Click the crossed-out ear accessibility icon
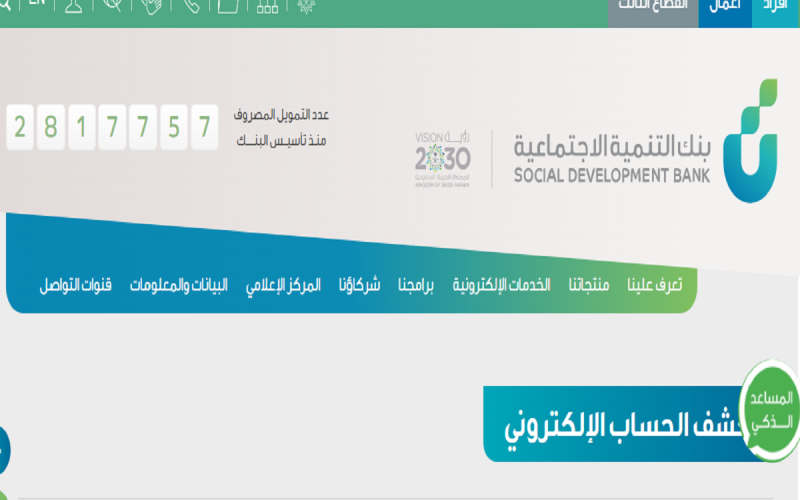 click(112, 5)
